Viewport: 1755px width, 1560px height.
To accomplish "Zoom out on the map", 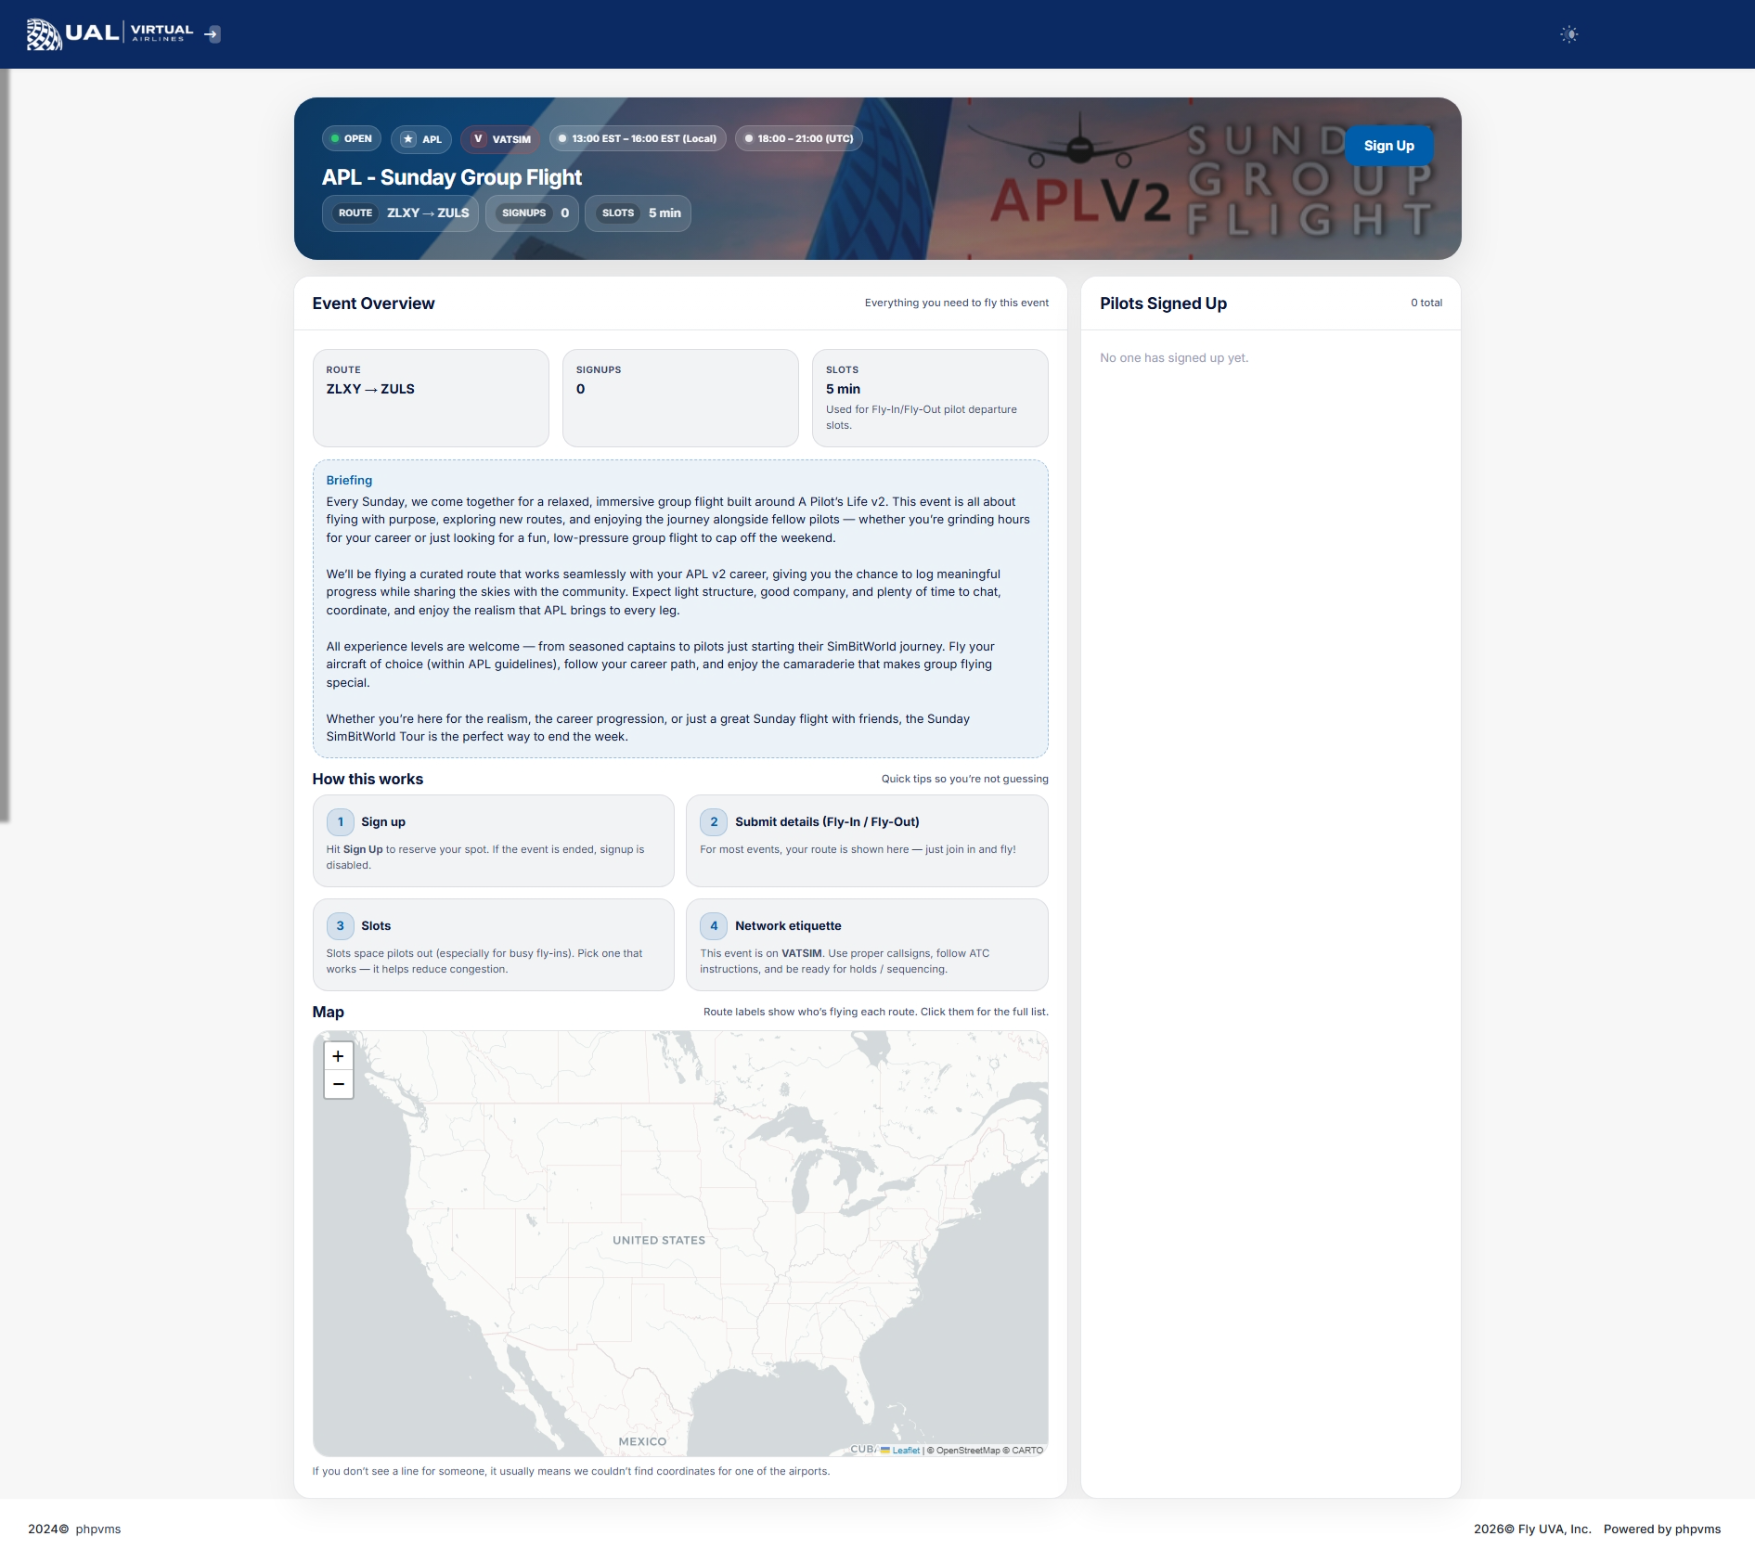I will coord(338,1084).
